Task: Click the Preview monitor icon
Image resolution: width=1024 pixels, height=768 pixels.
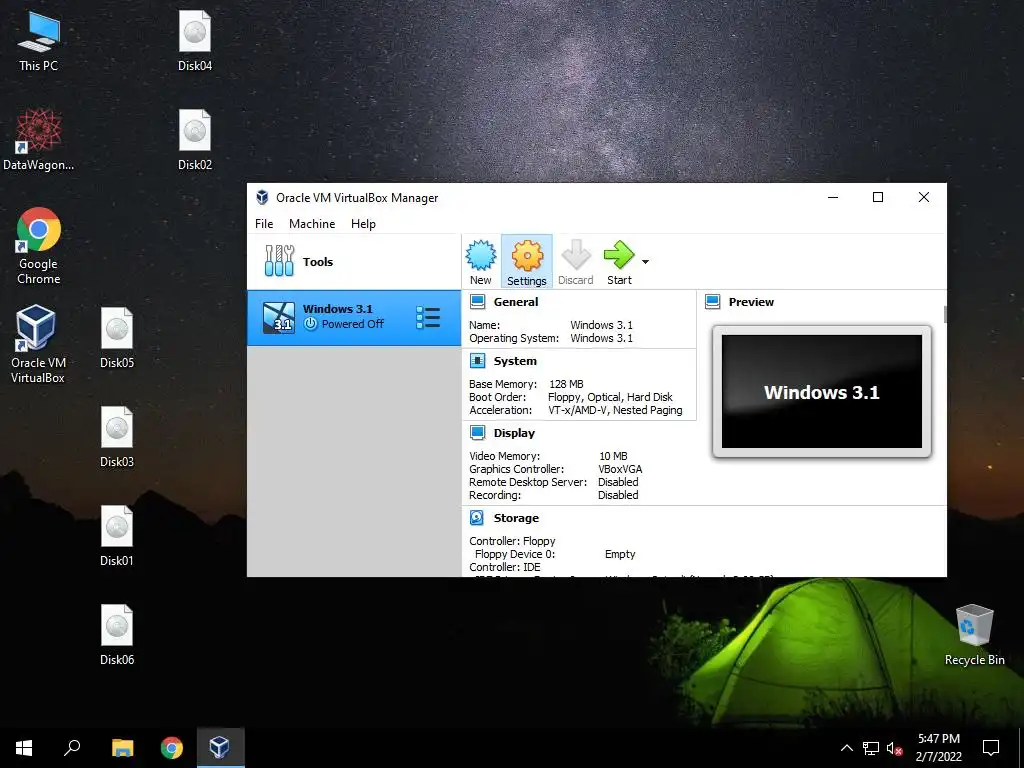Action: [x=712, y=302]
